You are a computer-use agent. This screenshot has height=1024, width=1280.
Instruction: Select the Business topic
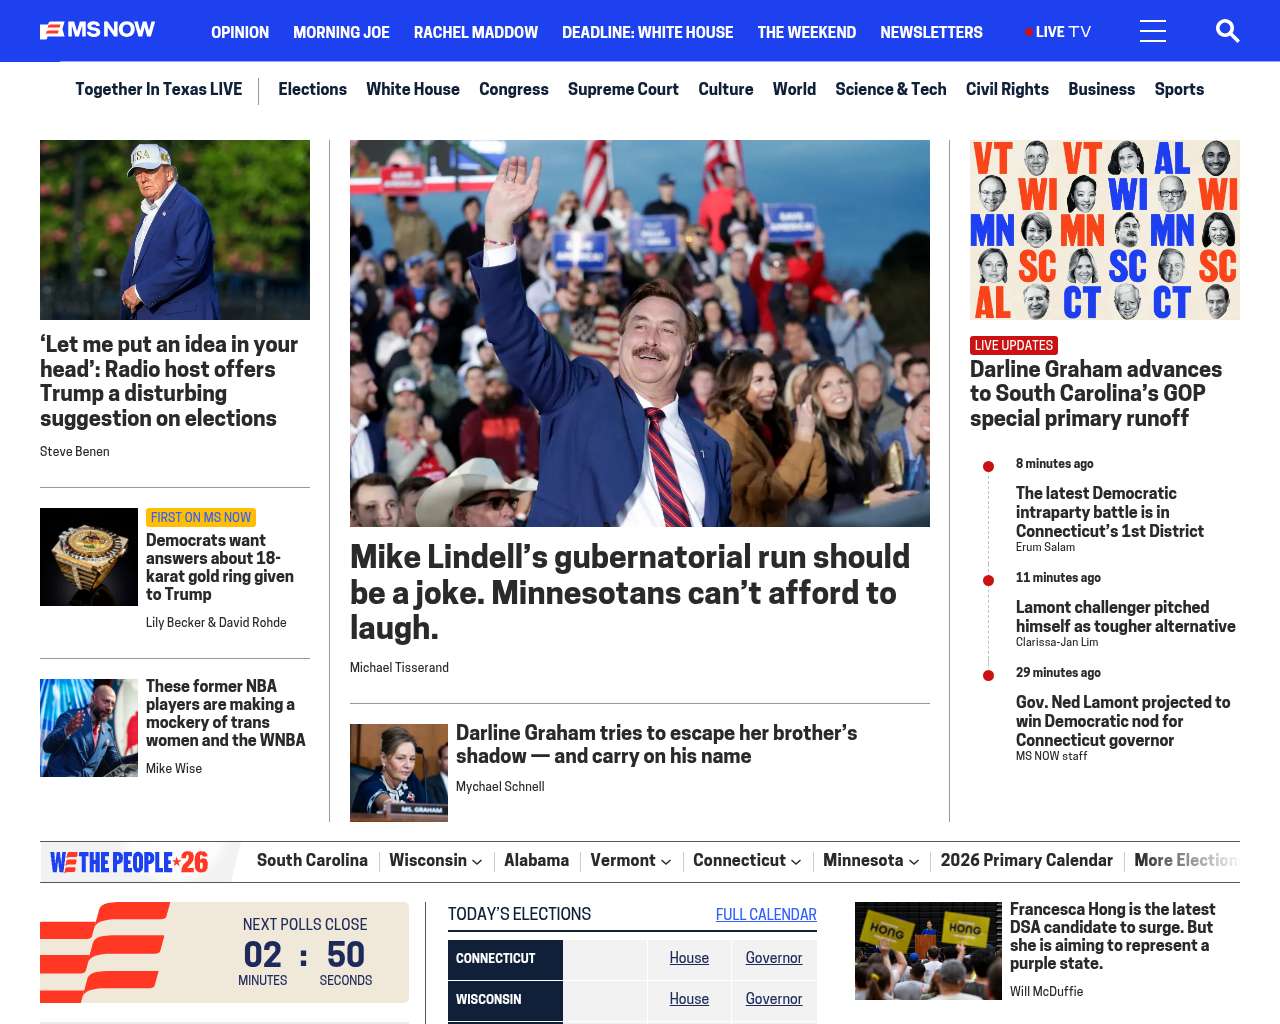pos(1101,89)
